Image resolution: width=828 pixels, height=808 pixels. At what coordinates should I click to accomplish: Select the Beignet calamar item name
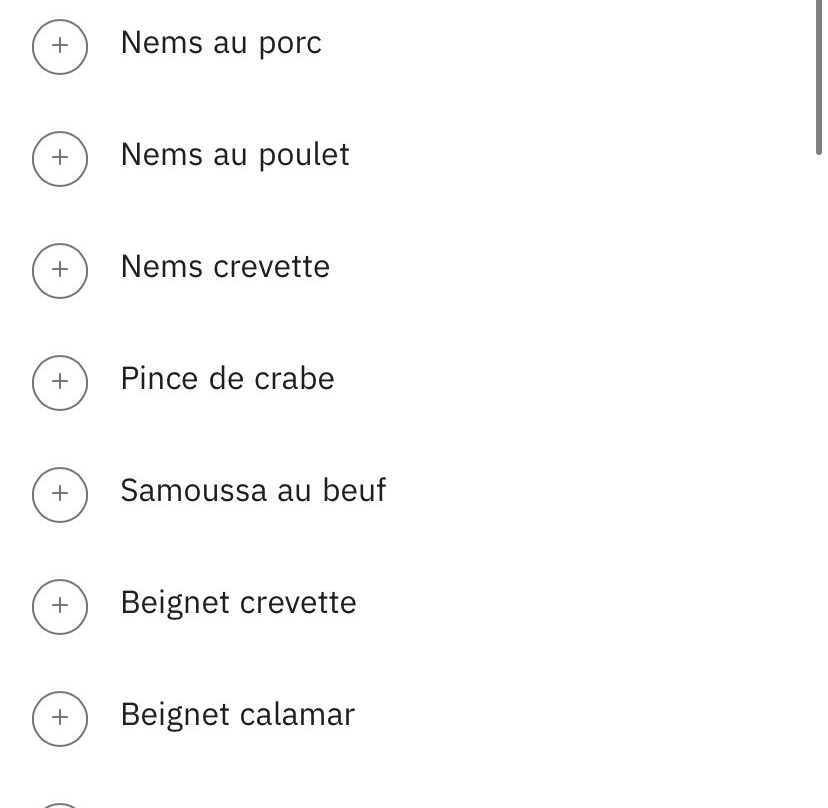tap(237, 716)
